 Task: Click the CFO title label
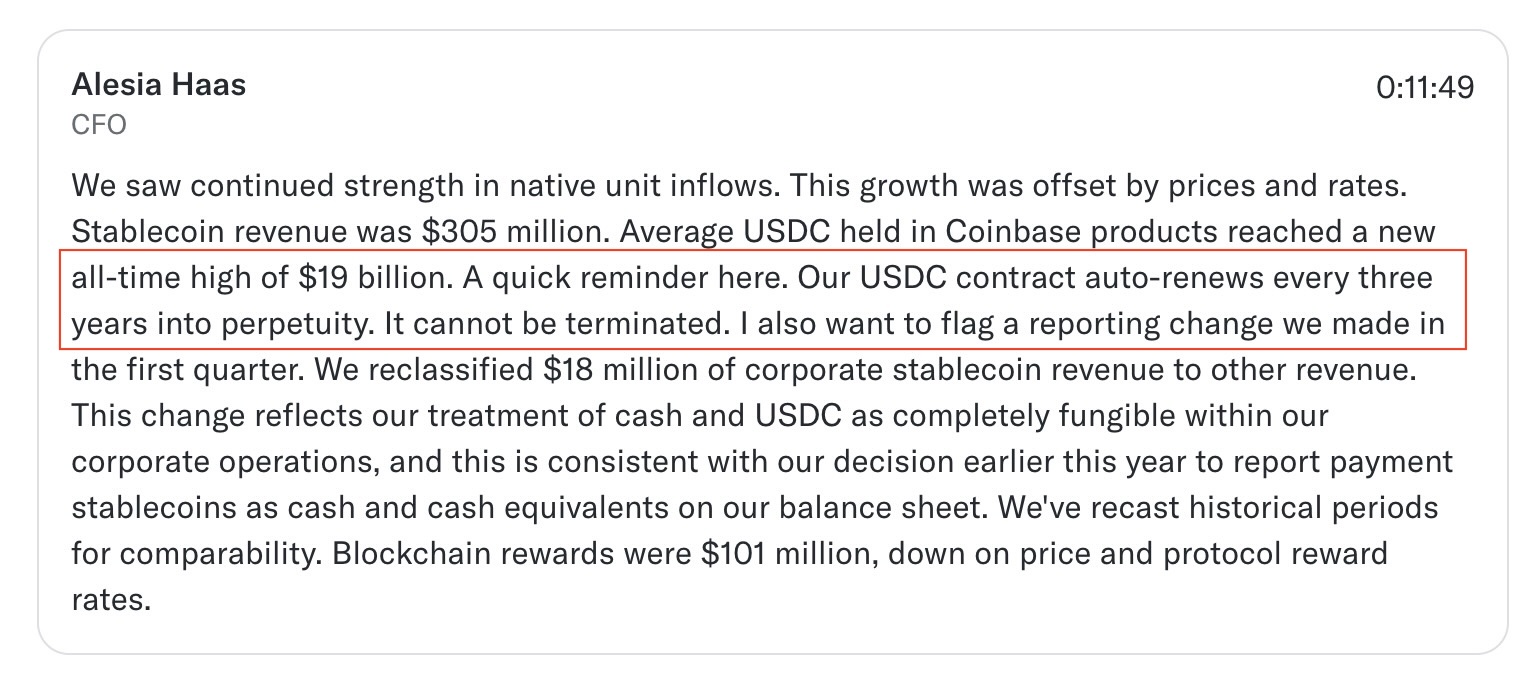point(99,126)
